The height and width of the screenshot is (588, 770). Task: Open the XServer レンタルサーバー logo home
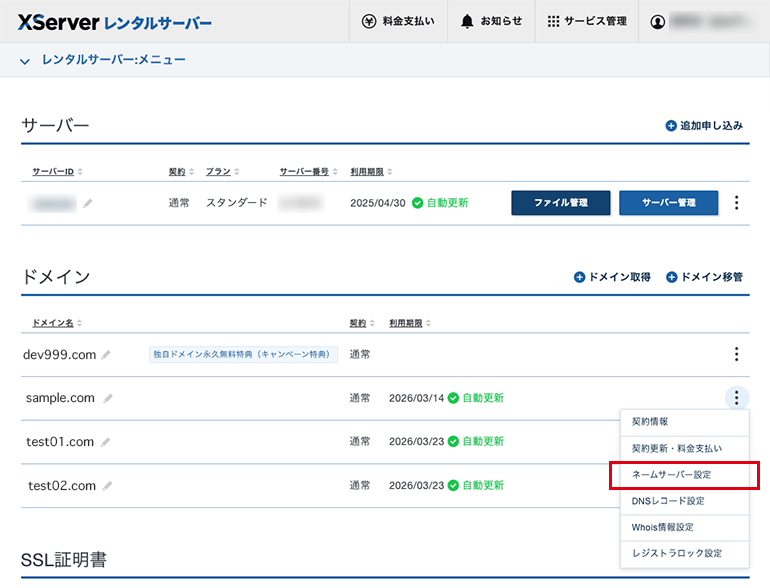(x=114, y=23)
